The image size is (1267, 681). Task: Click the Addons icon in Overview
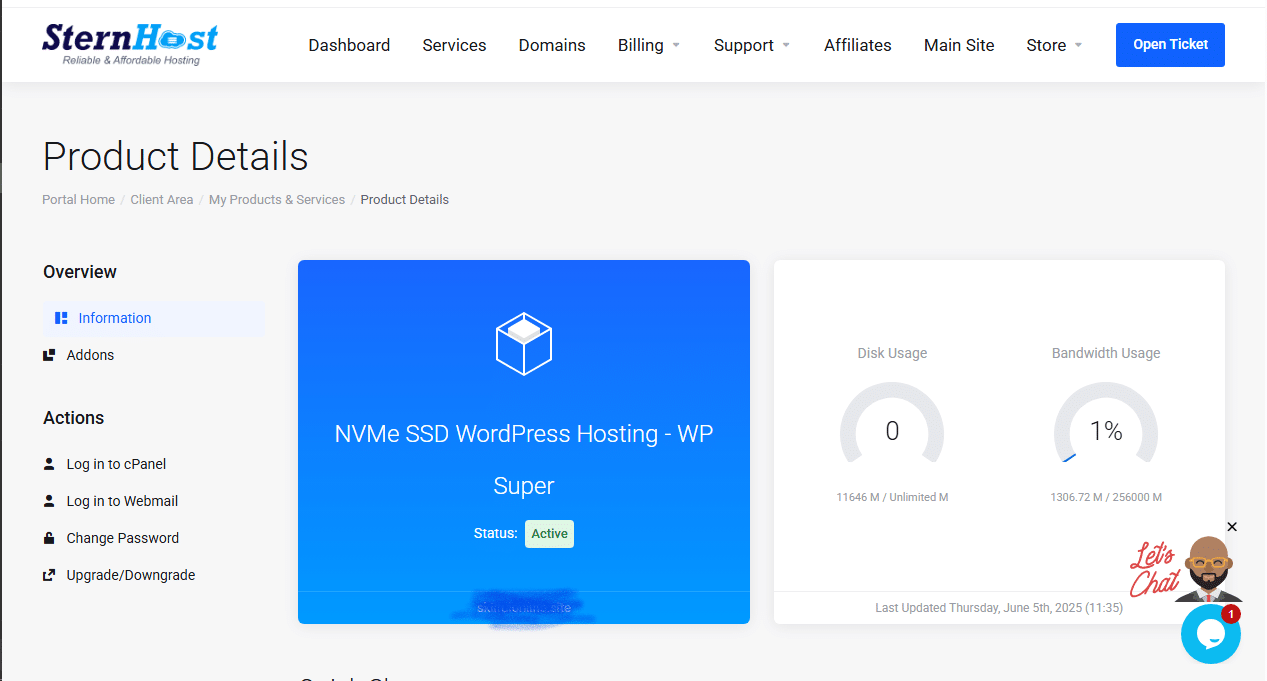[49, 355]
